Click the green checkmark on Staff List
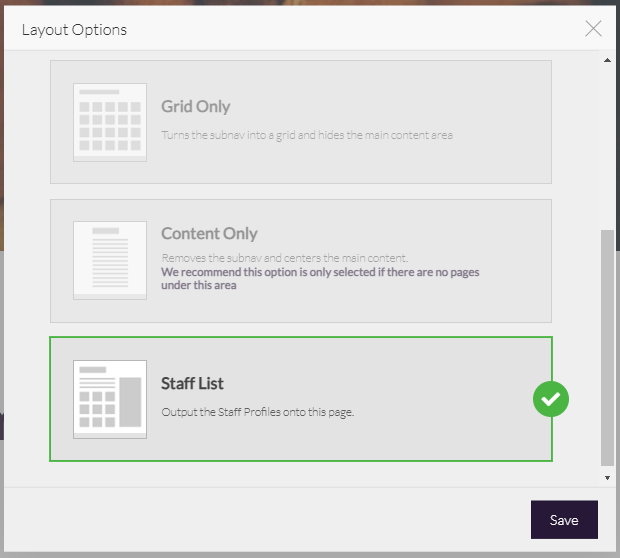The image size is (620, 558). 551,399
